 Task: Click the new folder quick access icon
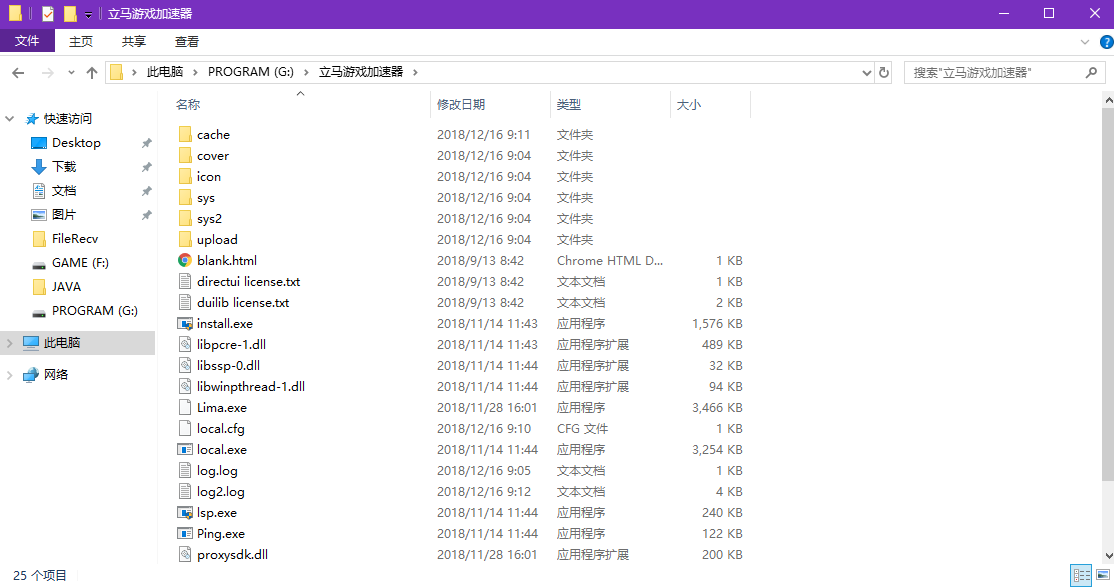(x=70, y=14)
